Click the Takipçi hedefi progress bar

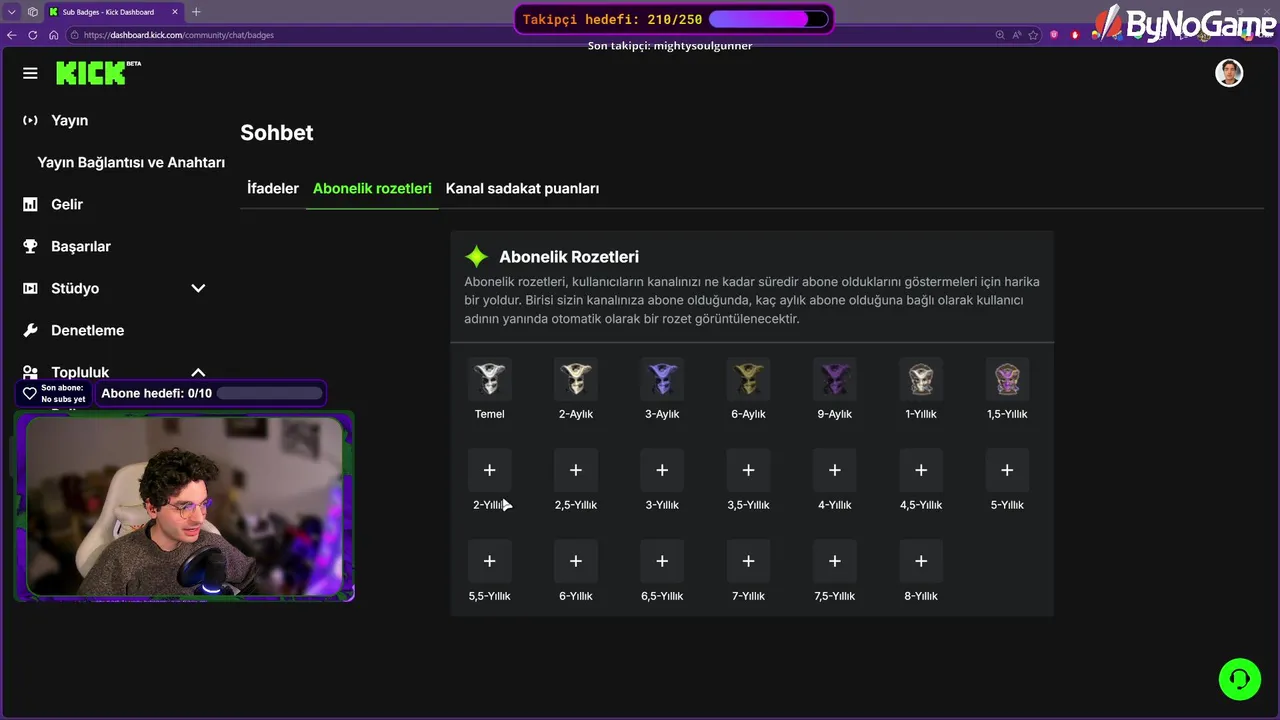tap(769, 19)
